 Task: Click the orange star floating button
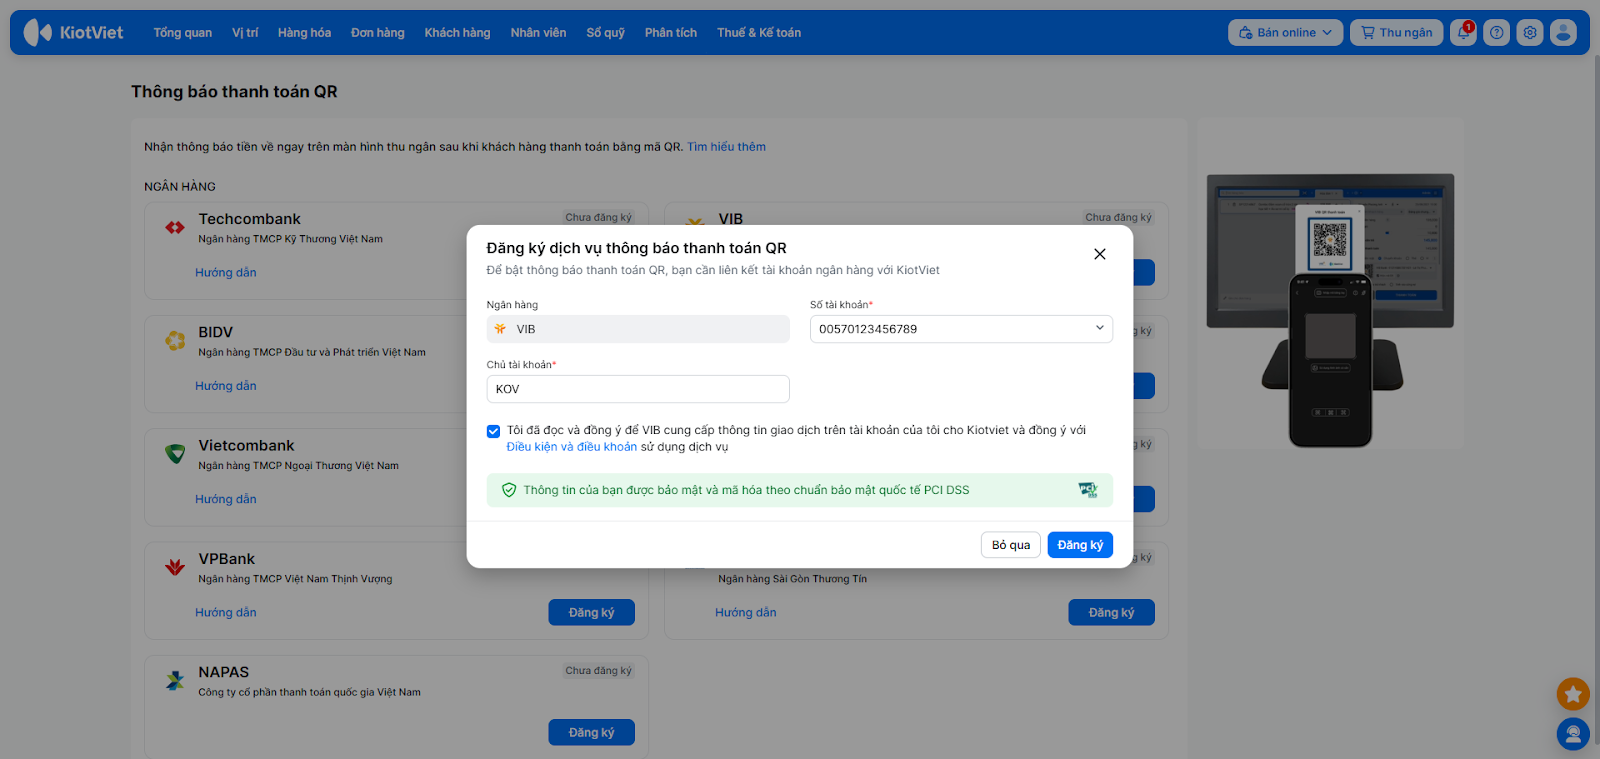pos(1573,694)
